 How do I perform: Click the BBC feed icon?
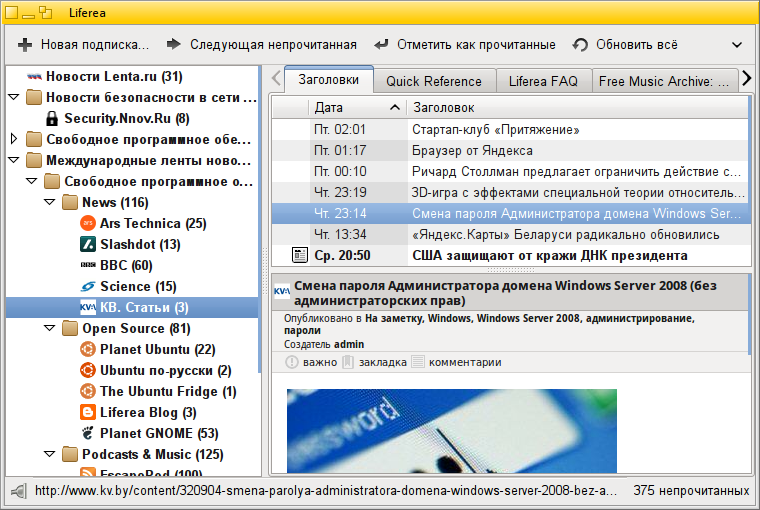tap(88, 265)
